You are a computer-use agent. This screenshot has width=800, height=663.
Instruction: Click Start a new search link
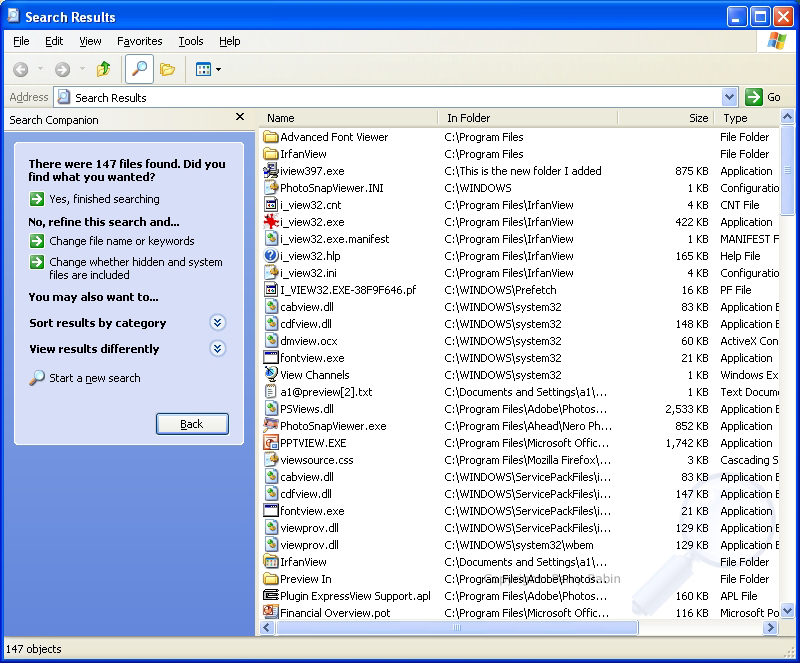click(94, 378)
